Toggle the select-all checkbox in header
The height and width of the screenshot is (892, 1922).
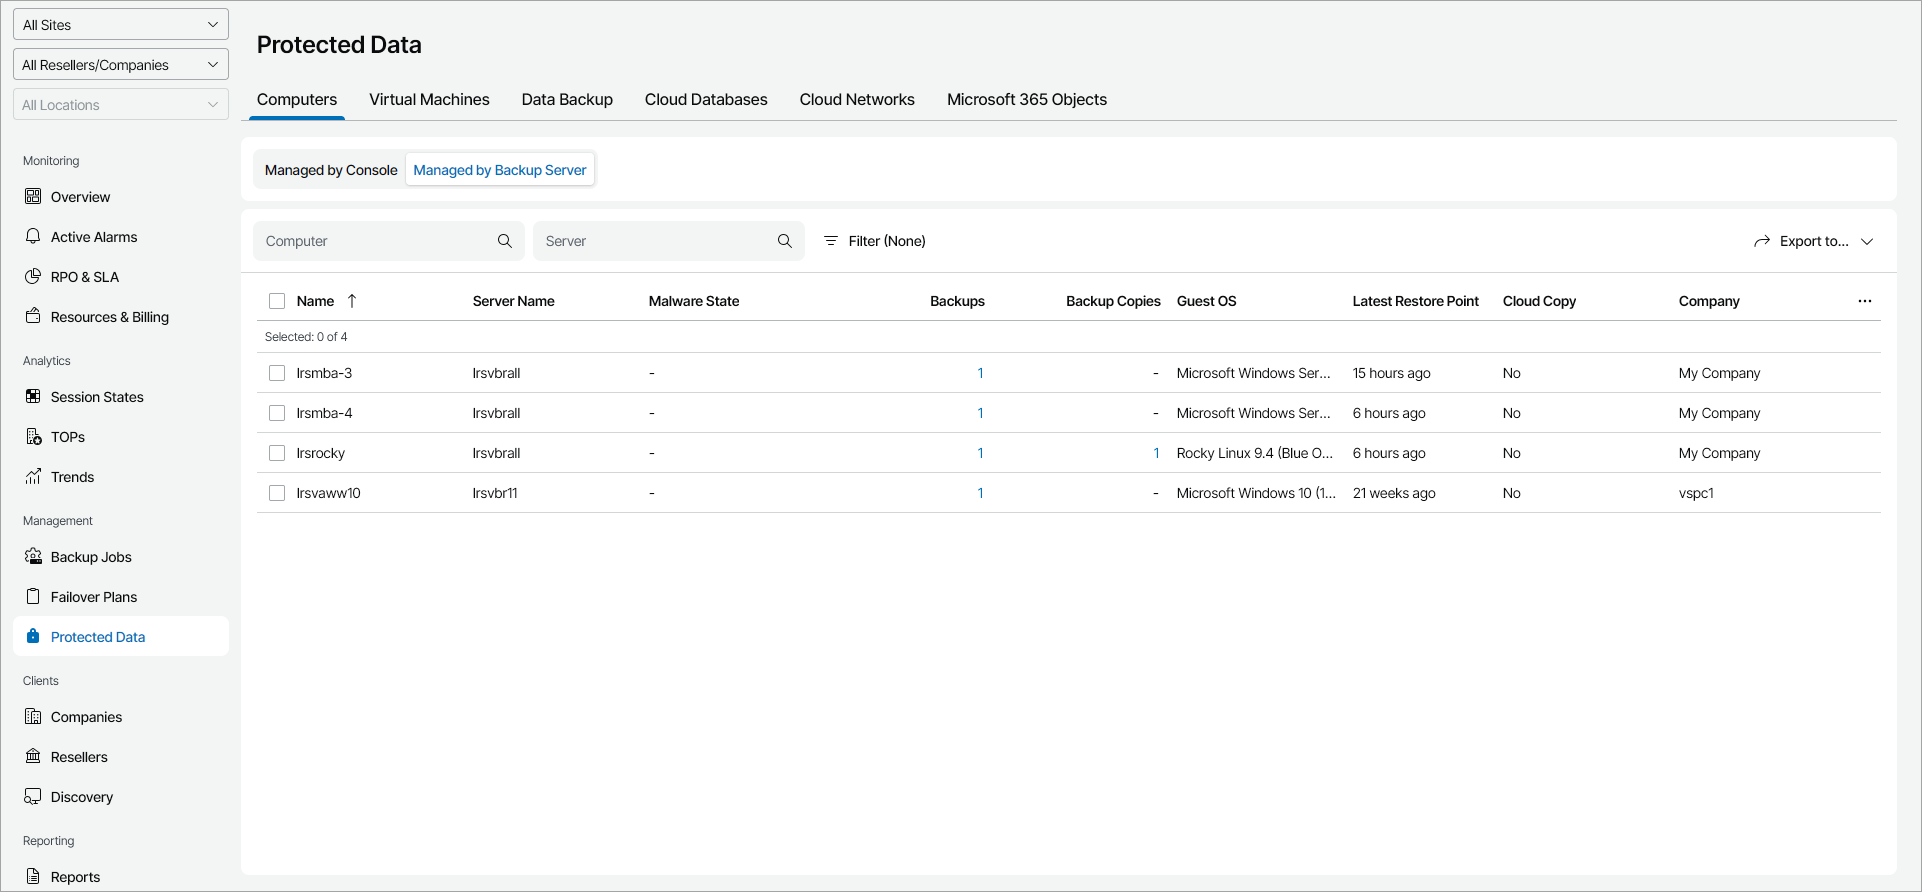tap(277, 301)
